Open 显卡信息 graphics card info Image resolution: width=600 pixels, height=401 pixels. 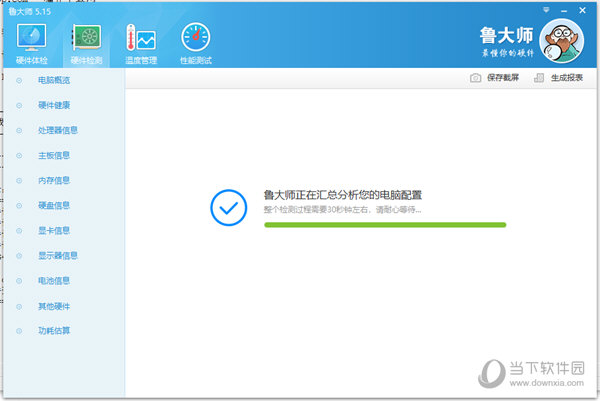54,231
